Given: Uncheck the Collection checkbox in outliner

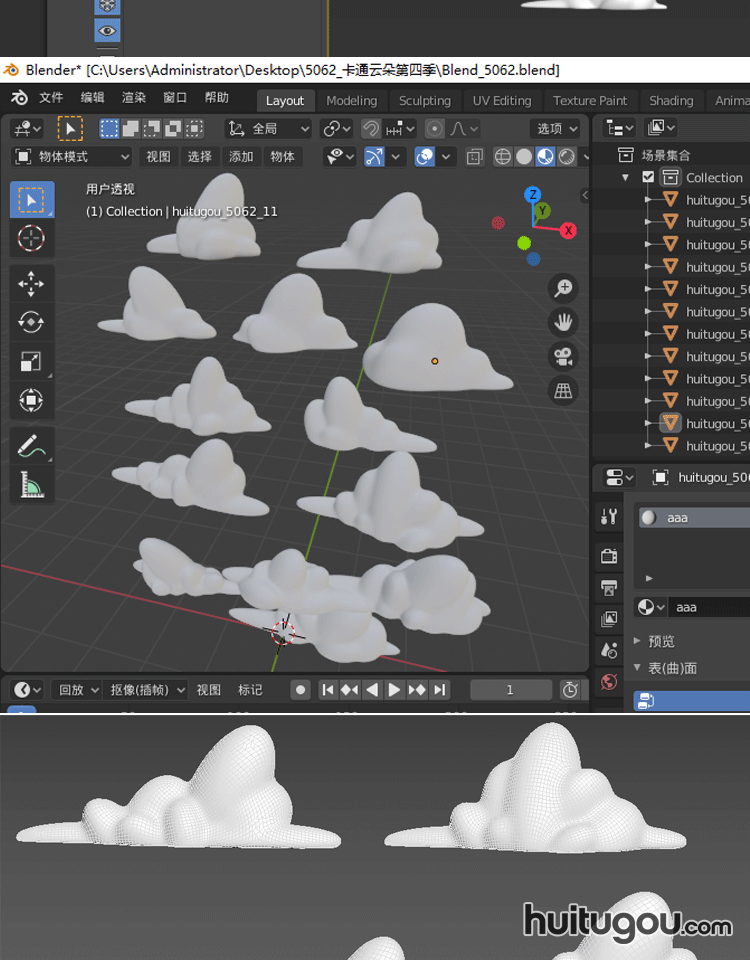Looking at the screenshot, I should (648, 177).
